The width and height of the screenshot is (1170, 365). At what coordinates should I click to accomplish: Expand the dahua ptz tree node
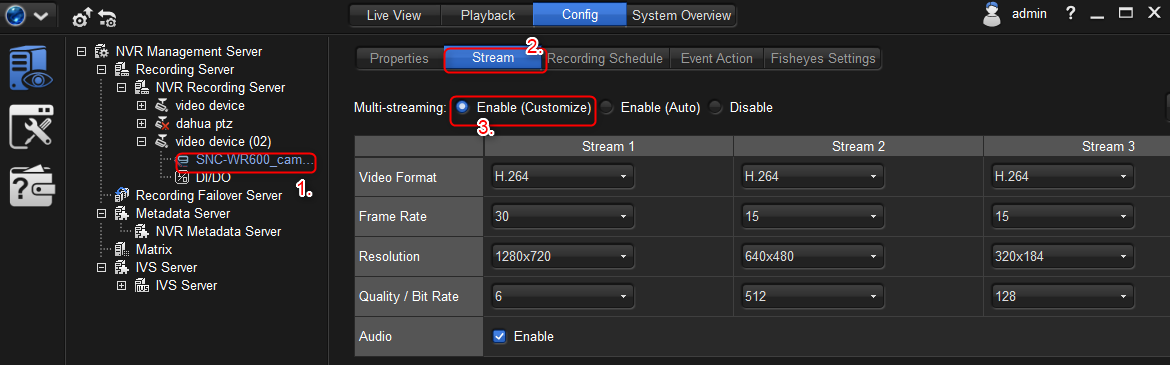click(x=141, y=123)
